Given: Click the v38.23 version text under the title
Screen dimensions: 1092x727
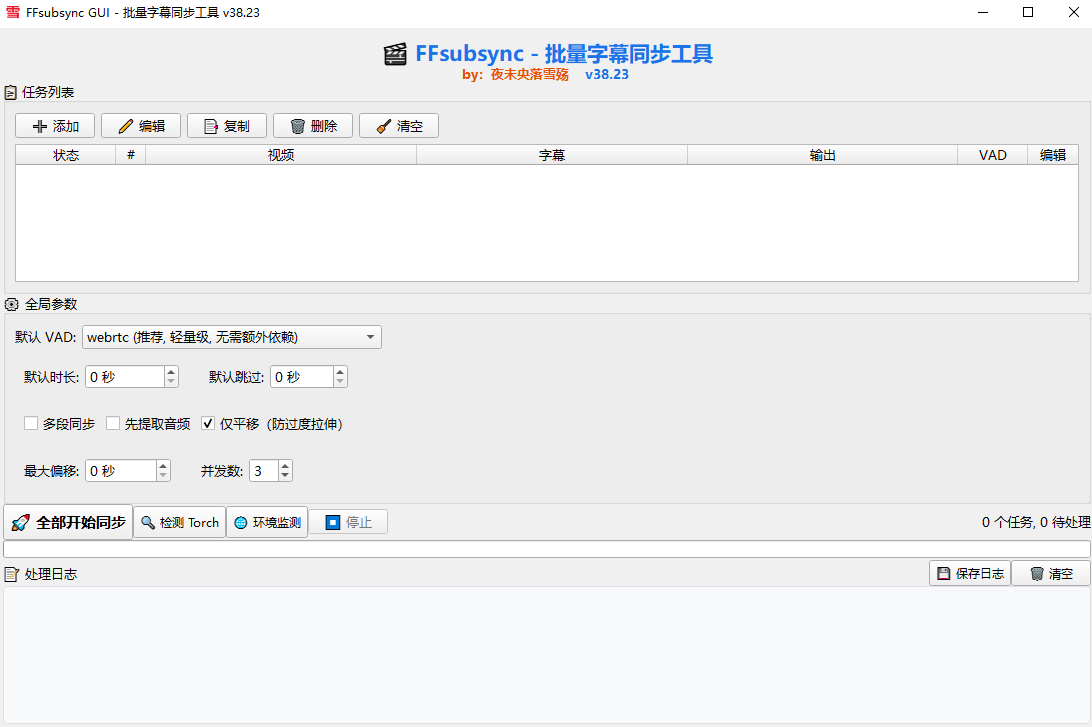Looking at the screenshot, I should click(x=607, y=75).
